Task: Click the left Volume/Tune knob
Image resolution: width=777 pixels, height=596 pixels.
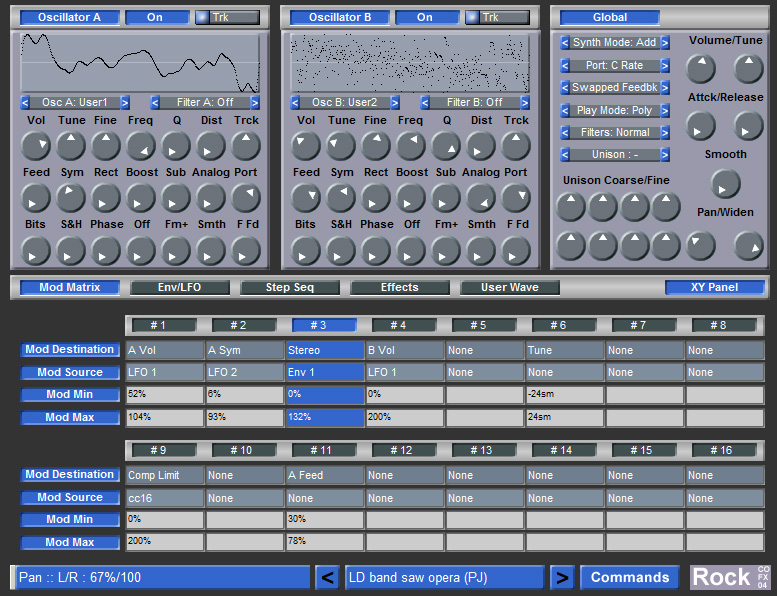Action: [700, 68]
